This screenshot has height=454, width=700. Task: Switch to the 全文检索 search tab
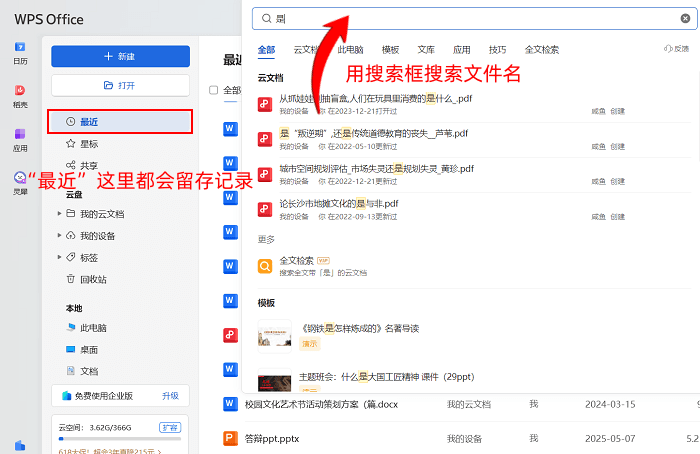(x=542, y=49)
